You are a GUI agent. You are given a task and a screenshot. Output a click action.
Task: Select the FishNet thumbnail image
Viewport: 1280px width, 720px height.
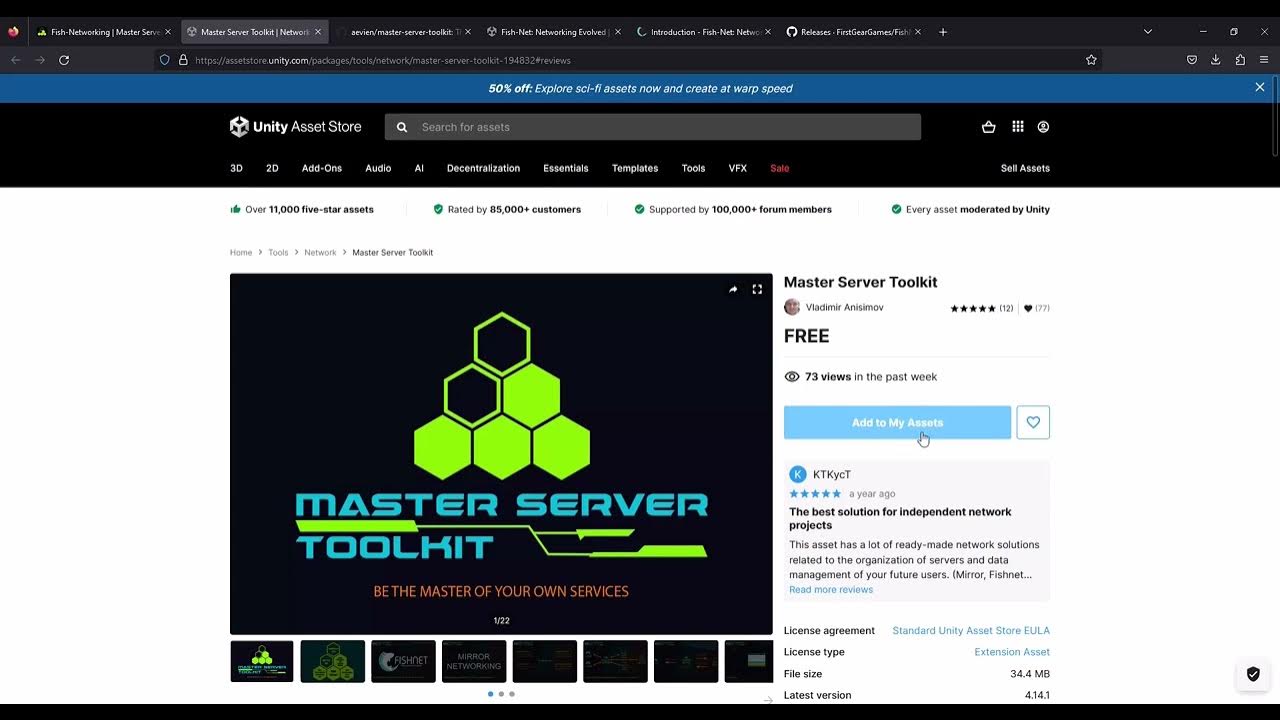coord(403,661)
